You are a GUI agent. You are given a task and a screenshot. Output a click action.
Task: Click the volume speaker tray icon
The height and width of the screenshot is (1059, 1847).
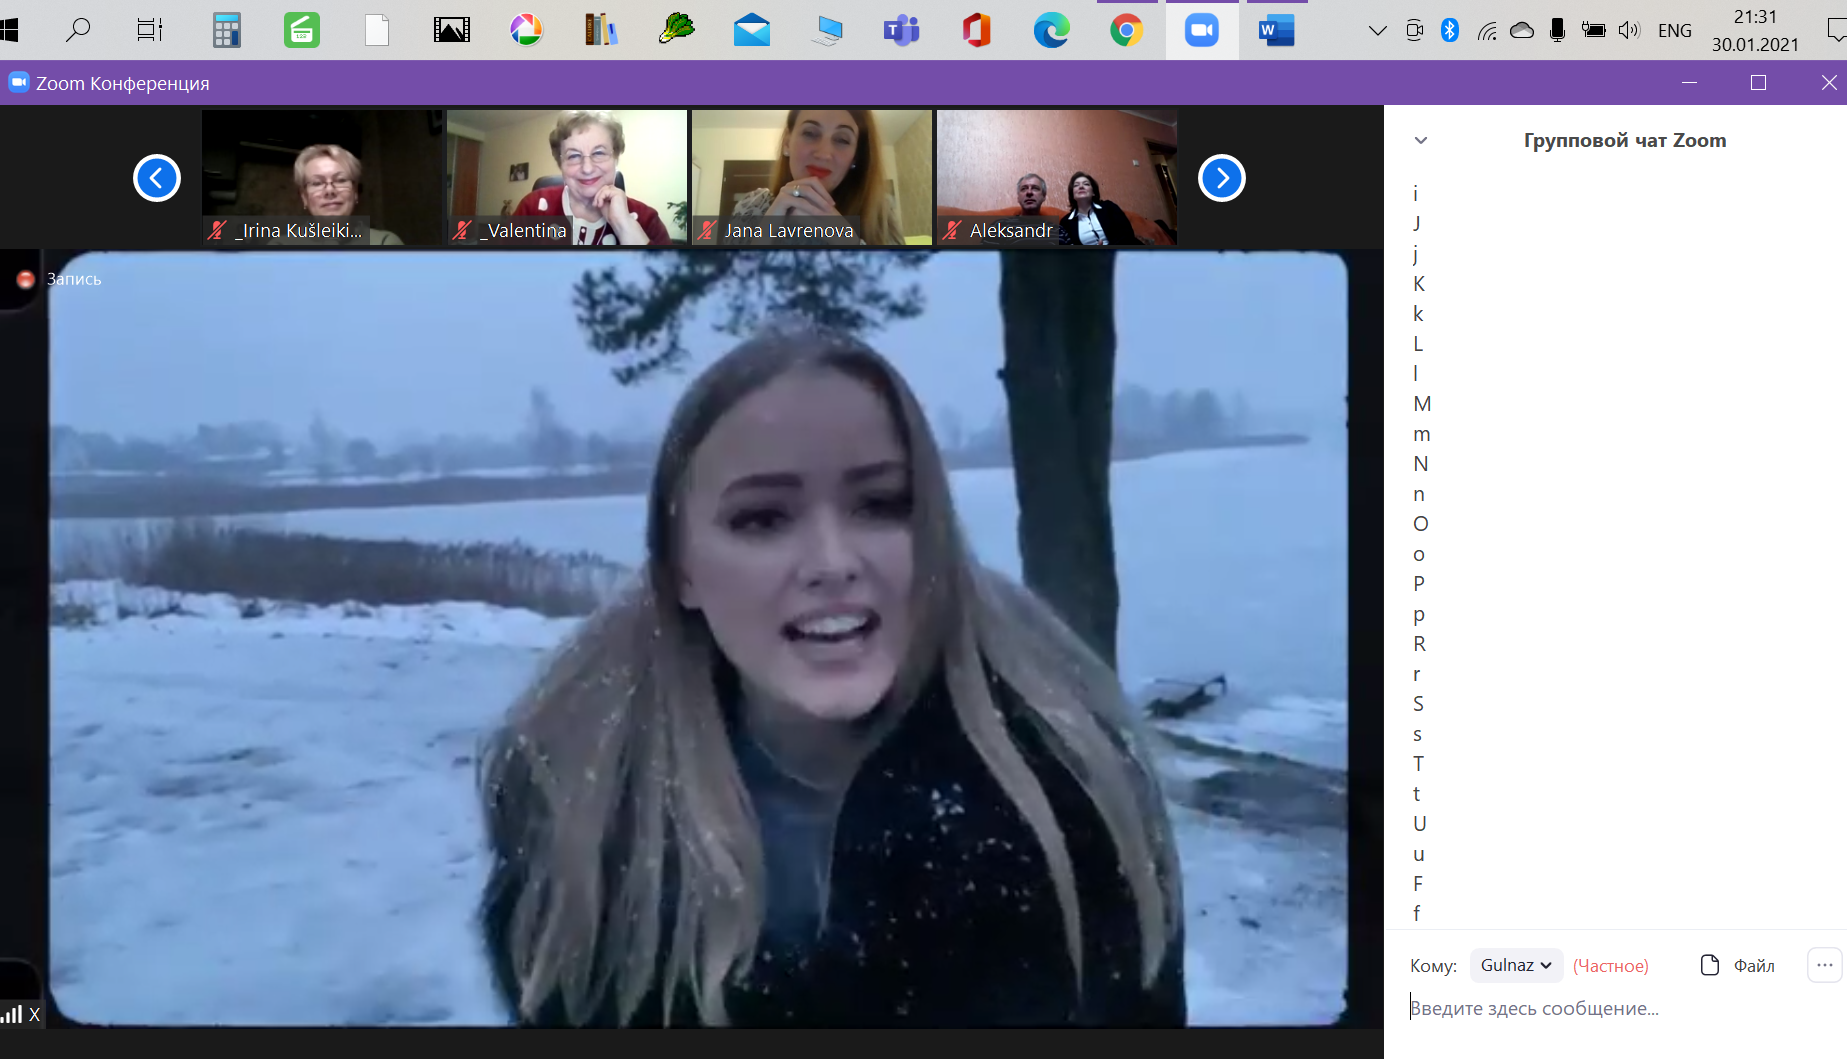click(x=1629, y=30)
